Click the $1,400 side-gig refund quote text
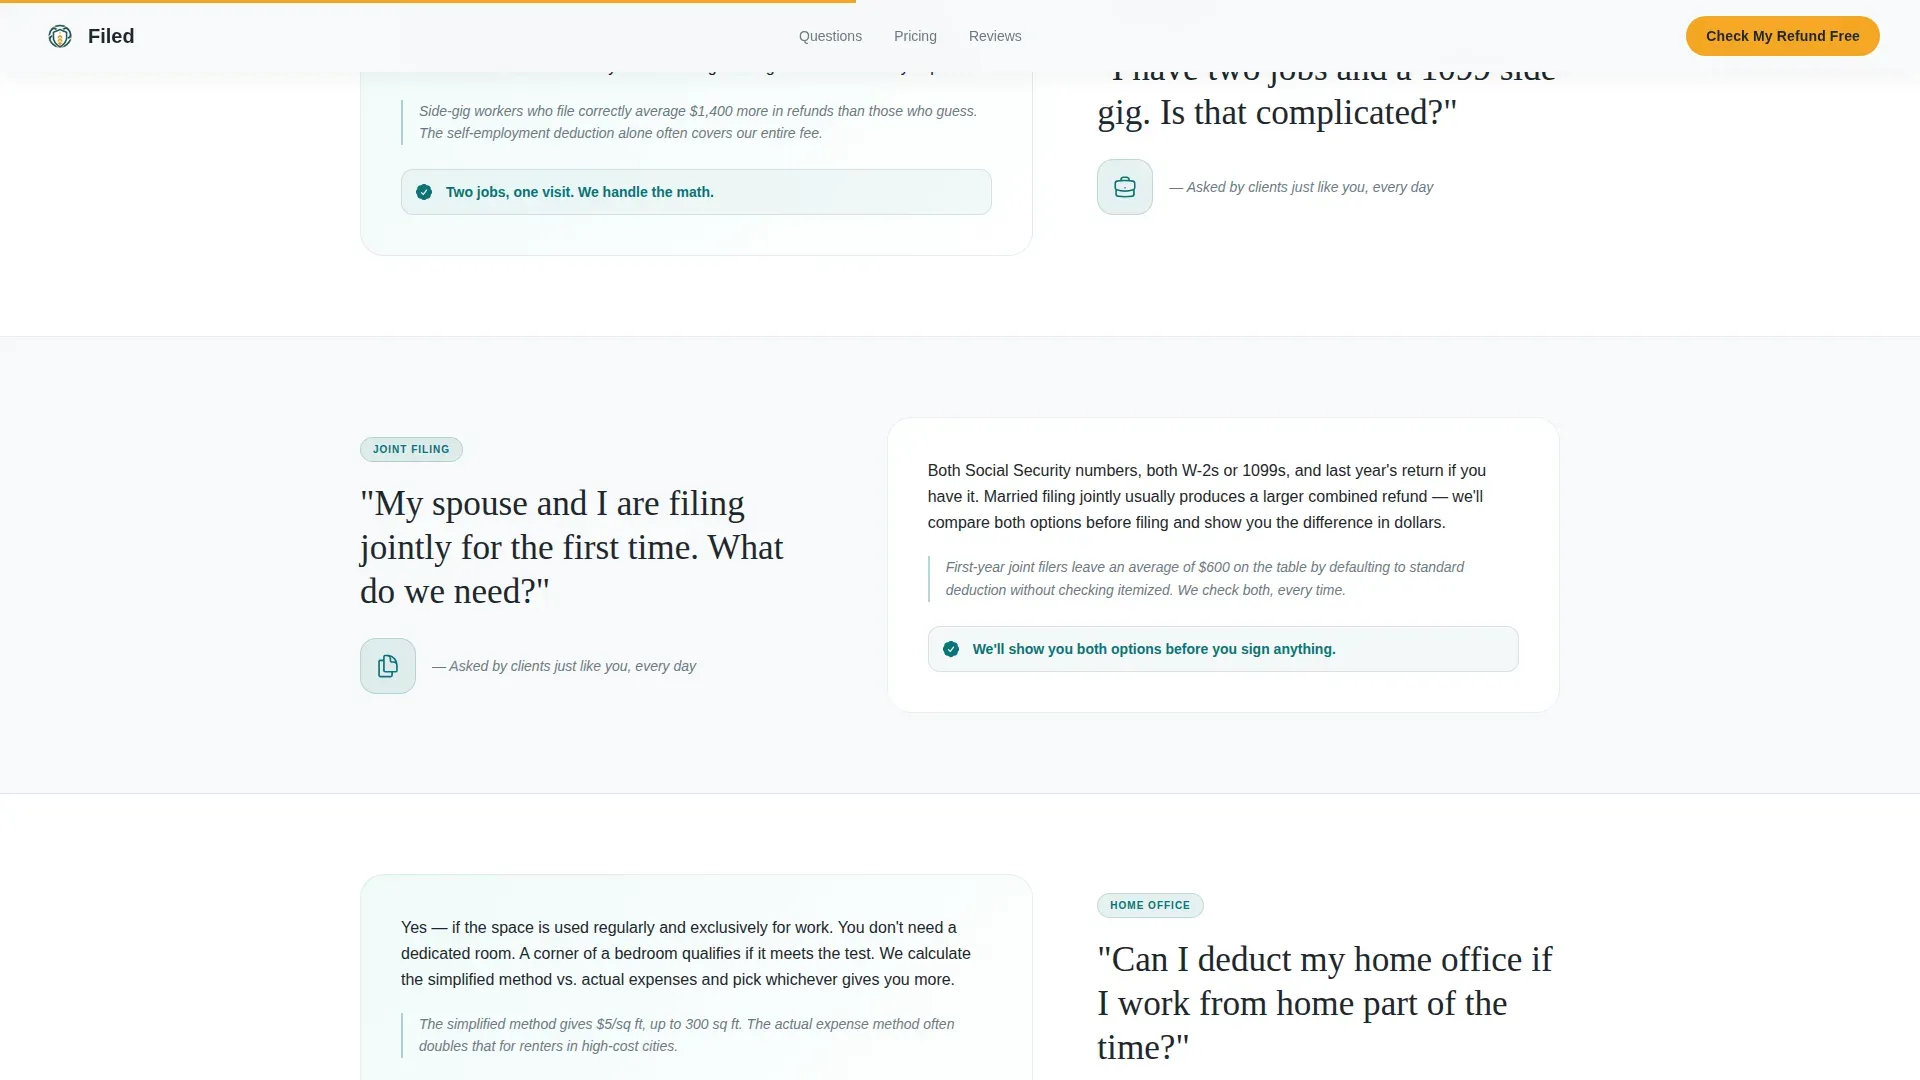 point(698,122)
